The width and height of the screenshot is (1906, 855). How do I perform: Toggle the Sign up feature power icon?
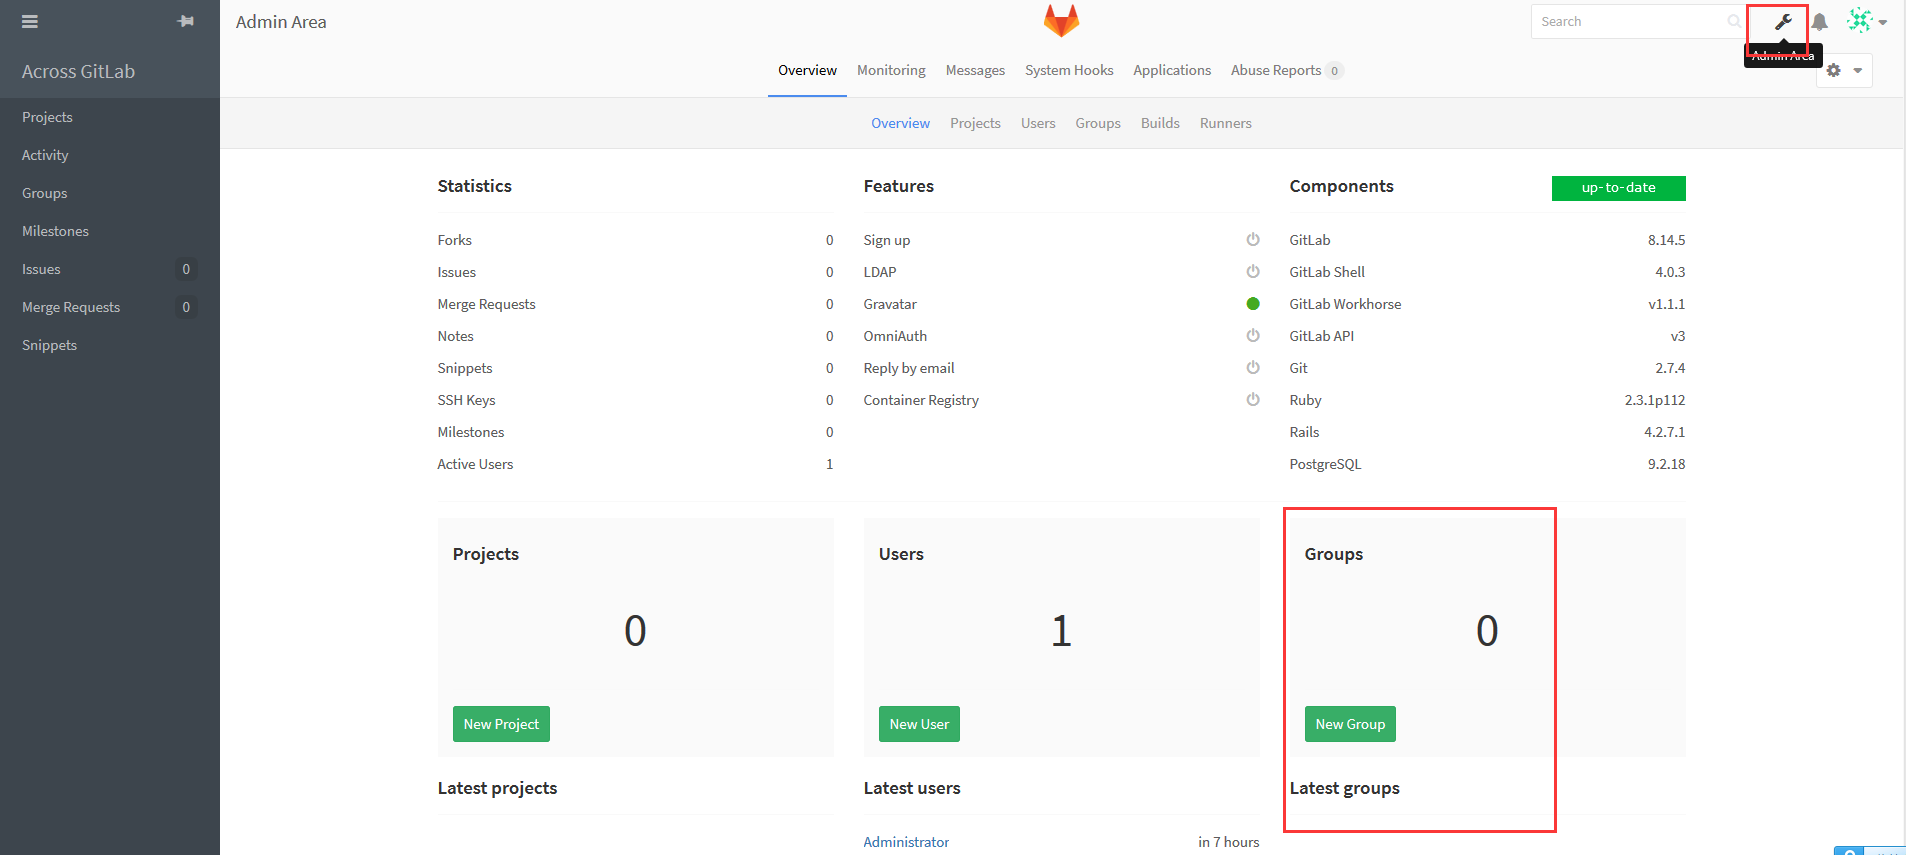1253,240
